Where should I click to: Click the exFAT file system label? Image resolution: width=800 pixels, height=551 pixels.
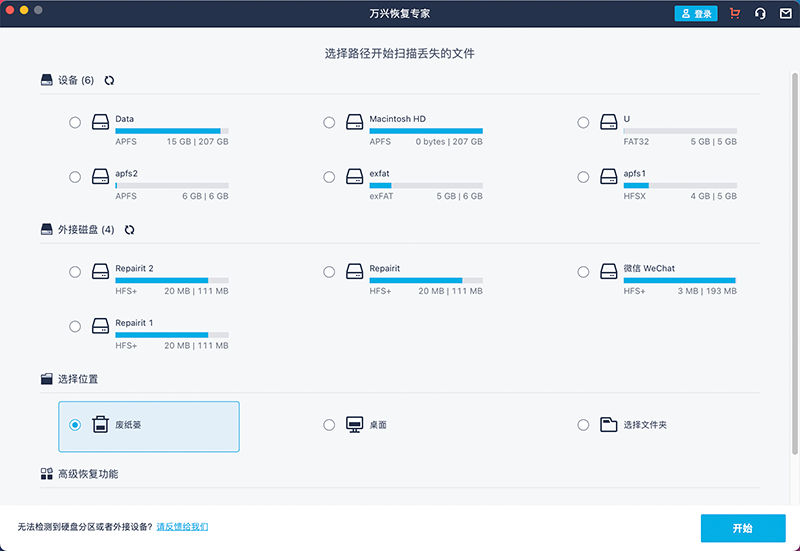[x=381, y=196]
